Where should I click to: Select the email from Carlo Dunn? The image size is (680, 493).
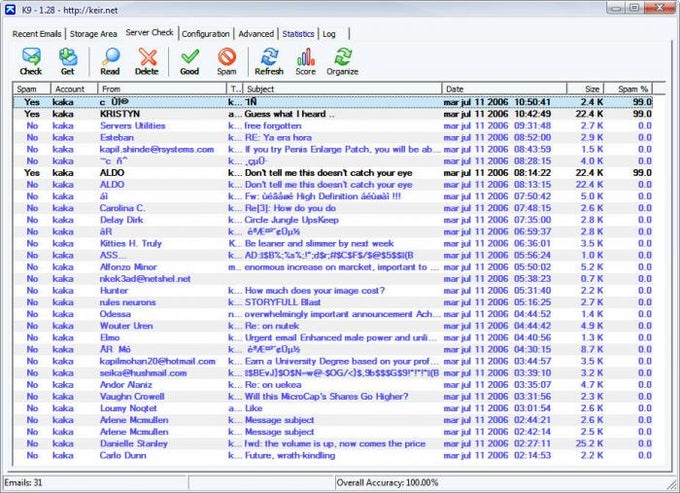[333, 455]
